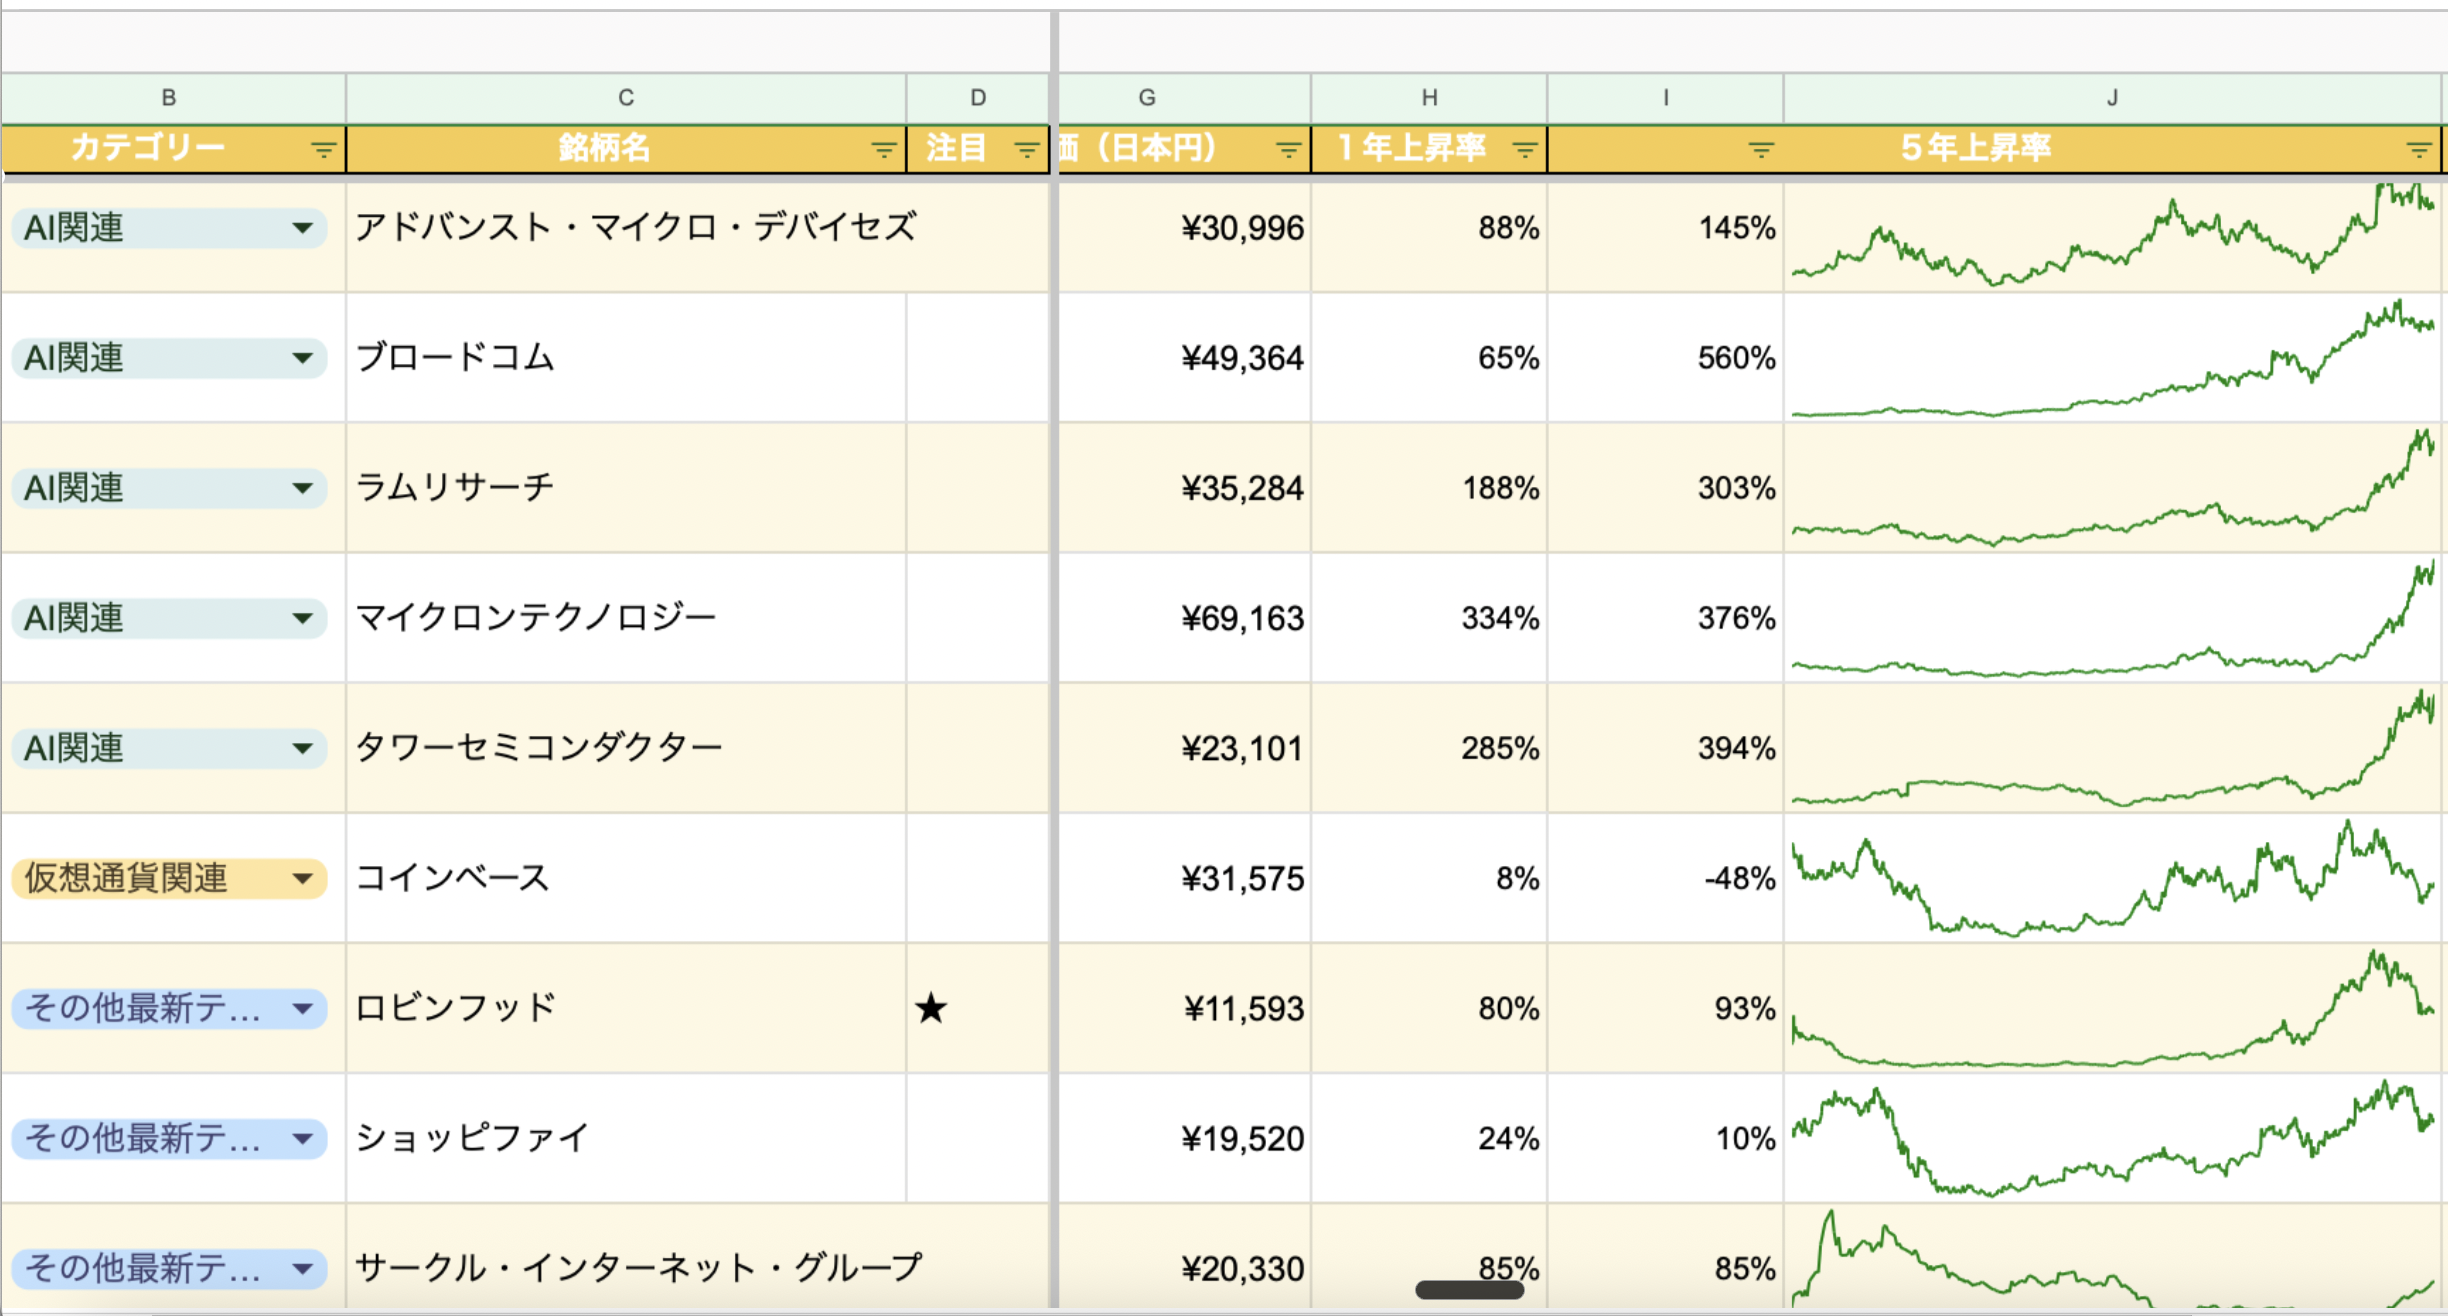Expand category dropdown for ショッピファイ row
Image resolution: width=2448 pixels, height=1316 pixels.
click(302, 1138)
